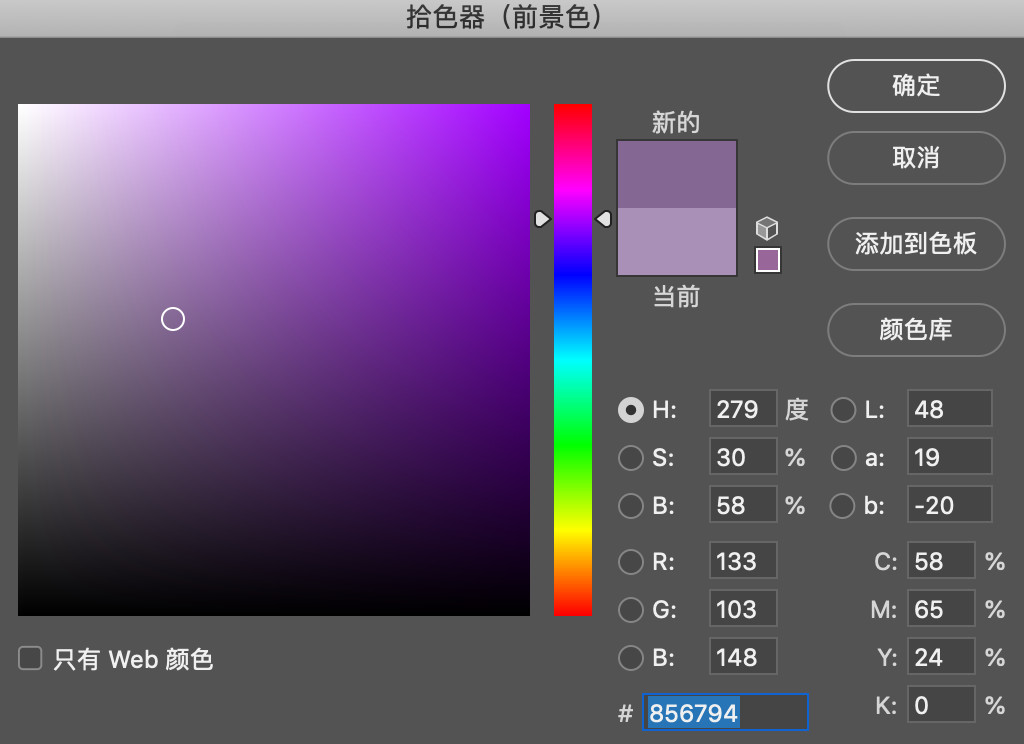Click the small web-safe color swatch
The width and height of the screenshot is (1024, 744).
tap(767, 260)
